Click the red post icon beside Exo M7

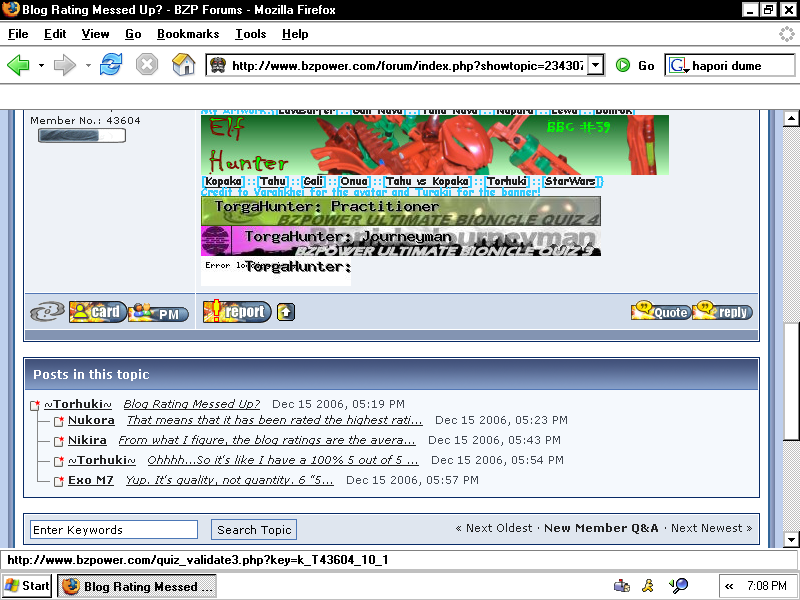(57, 481)
